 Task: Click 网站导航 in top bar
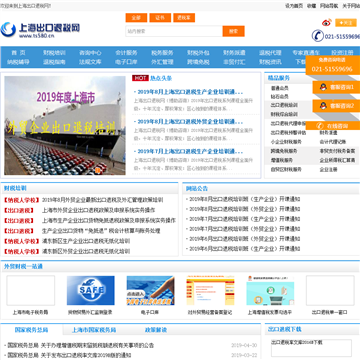(329, 6)
